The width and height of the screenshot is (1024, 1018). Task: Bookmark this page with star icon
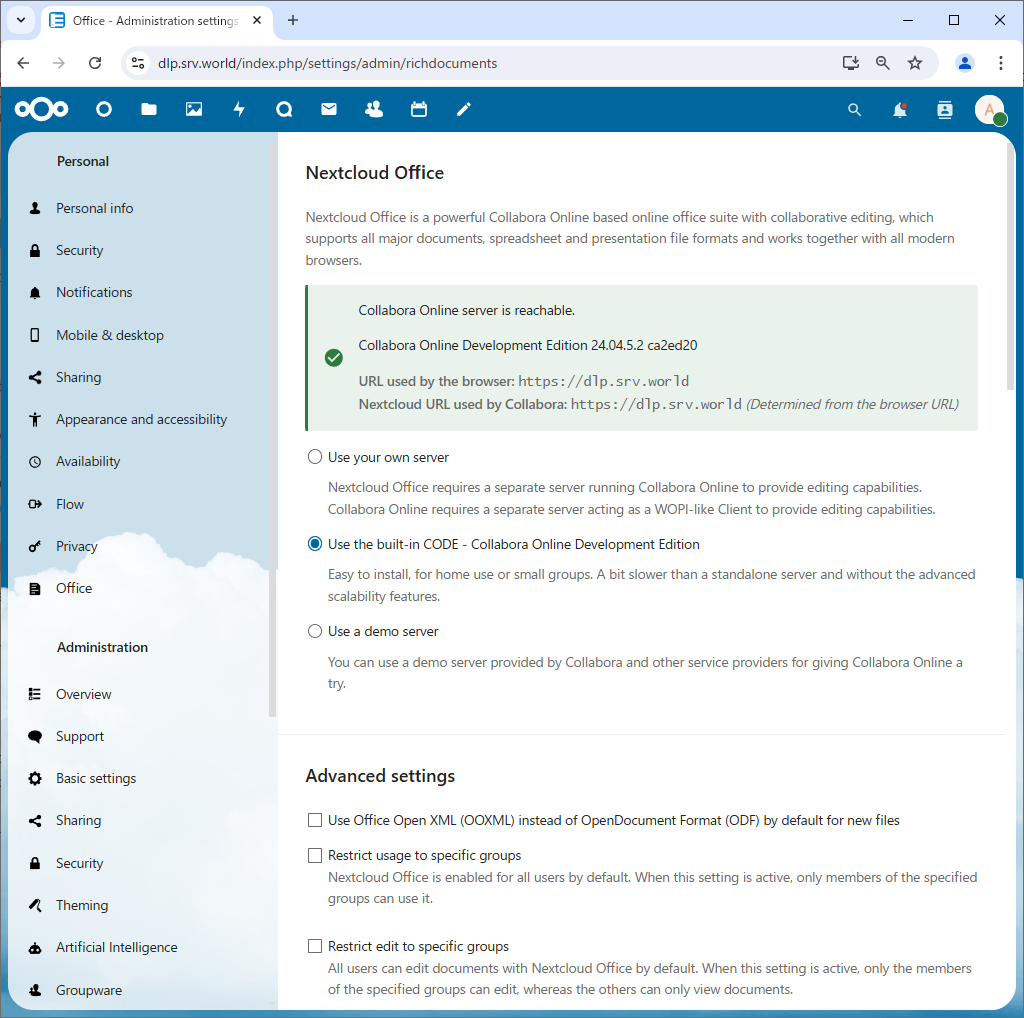(x=915, y=63)
